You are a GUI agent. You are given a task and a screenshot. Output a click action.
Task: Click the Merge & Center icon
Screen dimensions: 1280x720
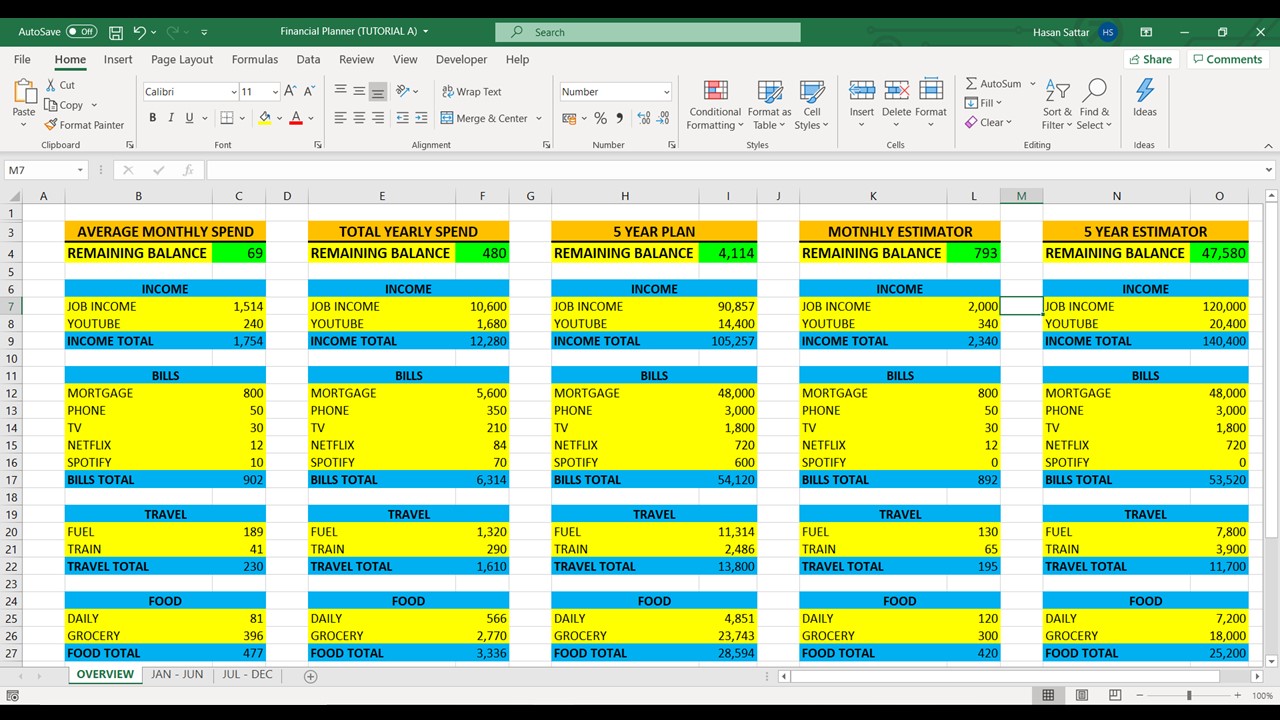click(447, 118)
